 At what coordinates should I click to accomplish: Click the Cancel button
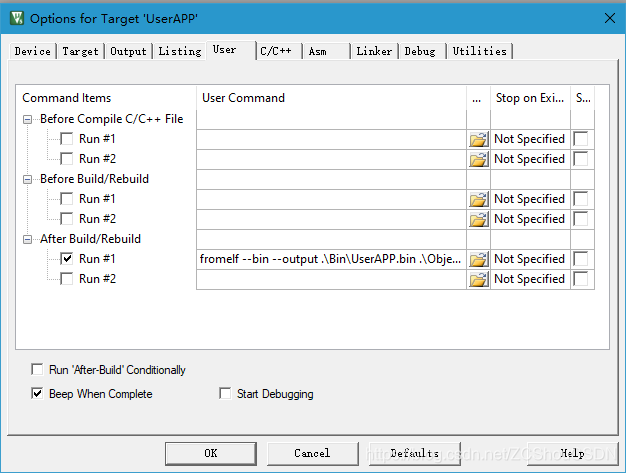tap(313, 453)
